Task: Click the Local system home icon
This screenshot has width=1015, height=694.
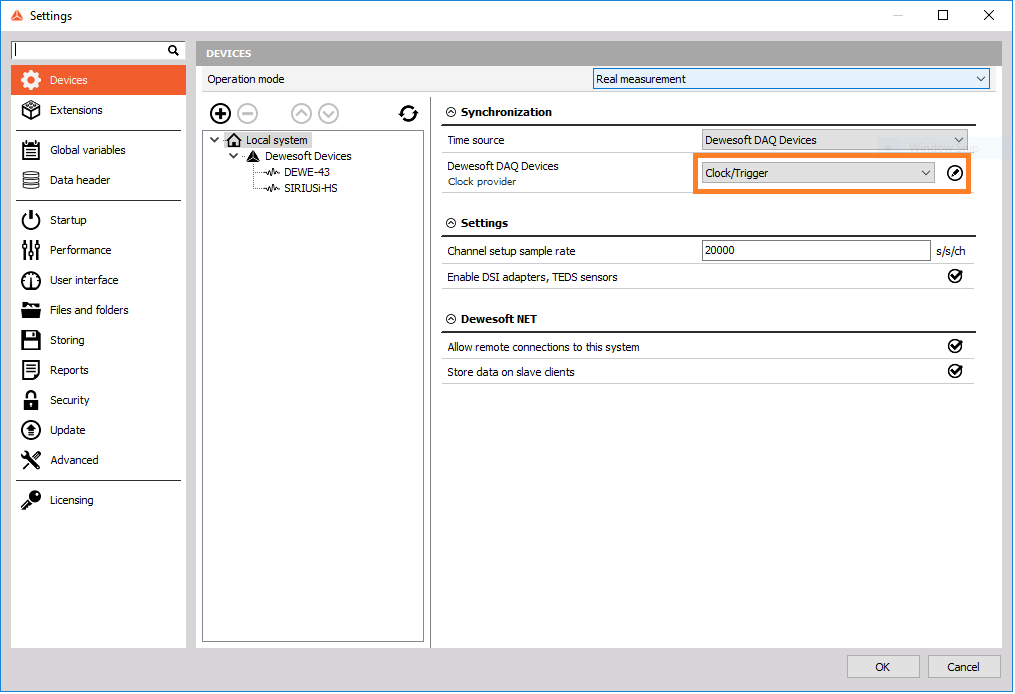Action: (234, 140)
